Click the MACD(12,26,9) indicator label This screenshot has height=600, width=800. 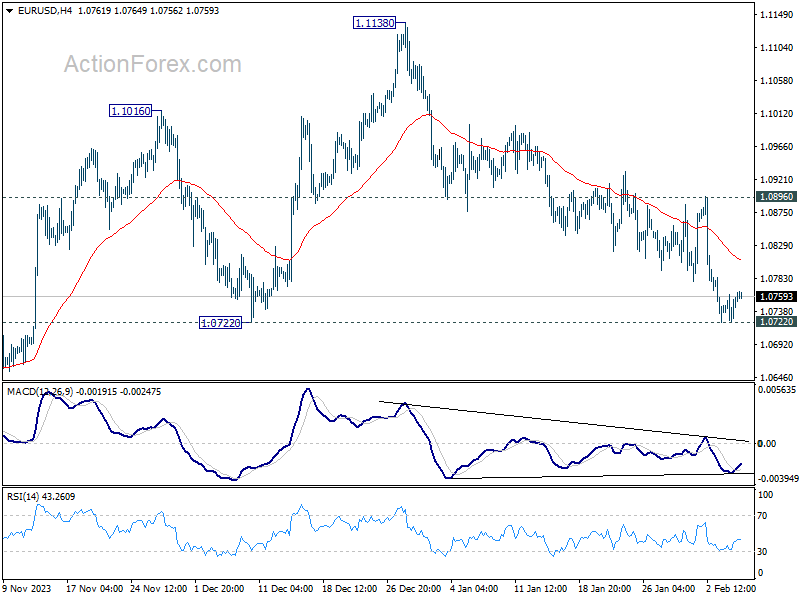tap(40, 392)
